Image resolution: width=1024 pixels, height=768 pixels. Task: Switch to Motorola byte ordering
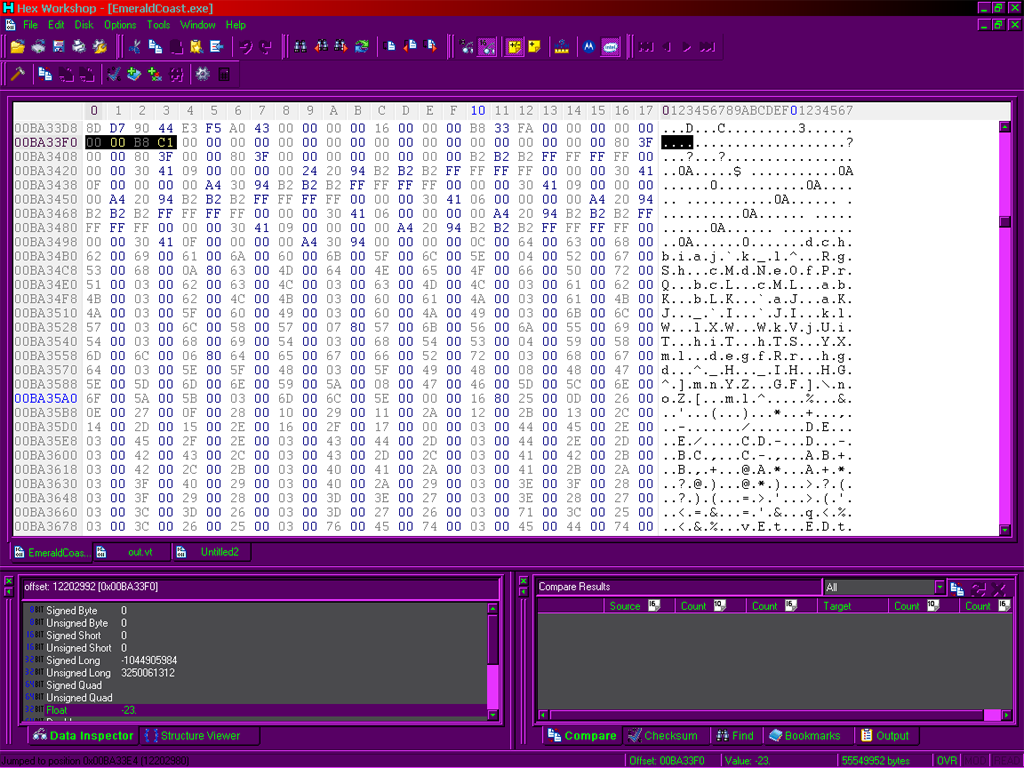589,46
